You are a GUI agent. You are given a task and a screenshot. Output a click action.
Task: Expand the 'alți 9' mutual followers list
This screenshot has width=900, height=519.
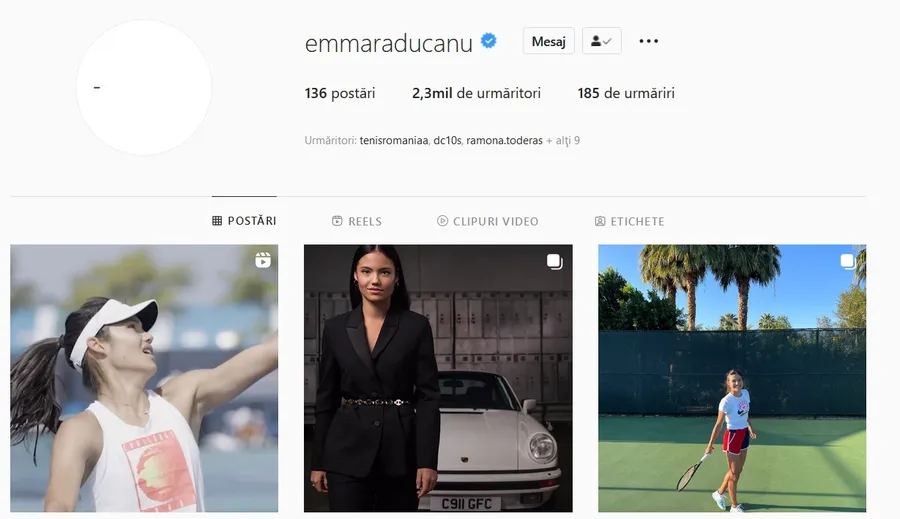(x=568, y=140)
